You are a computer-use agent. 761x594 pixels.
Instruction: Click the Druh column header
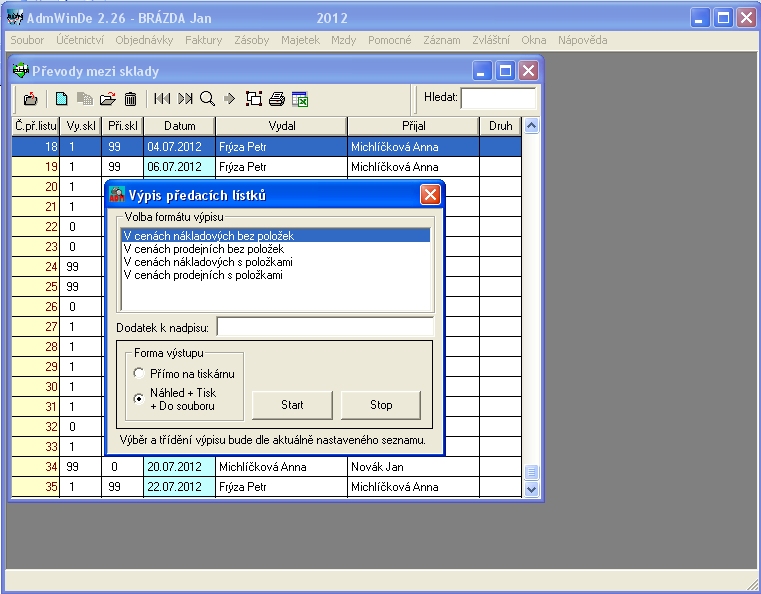click(500, 126)
